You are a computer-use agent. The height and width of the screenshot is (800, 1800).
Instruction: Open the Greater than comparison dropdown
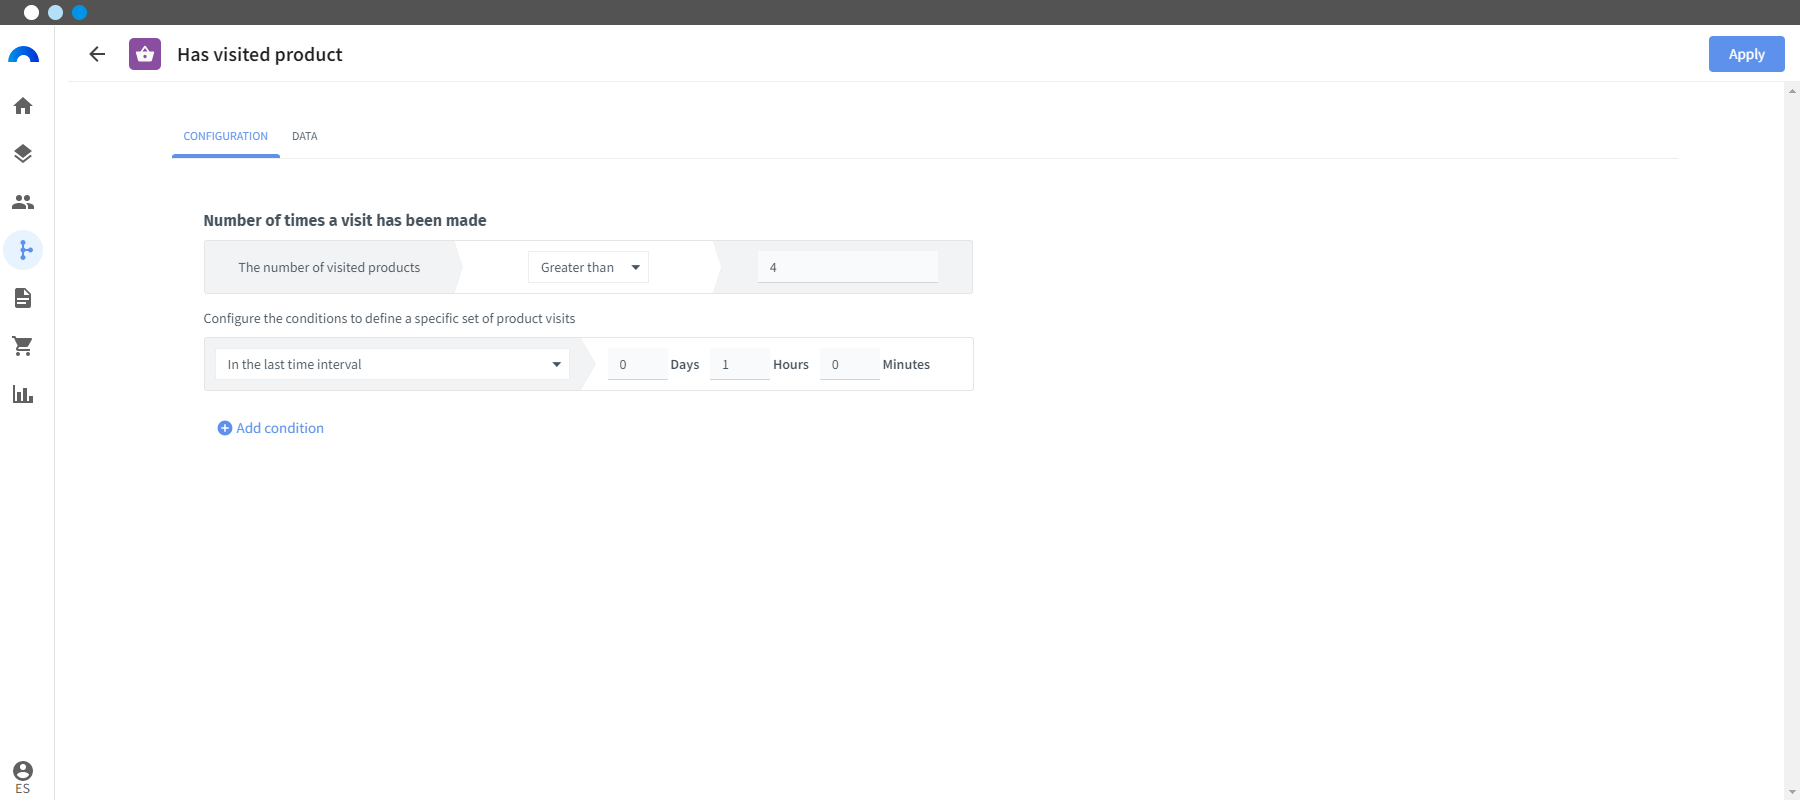pyautogui.click(x=588, y=267)
